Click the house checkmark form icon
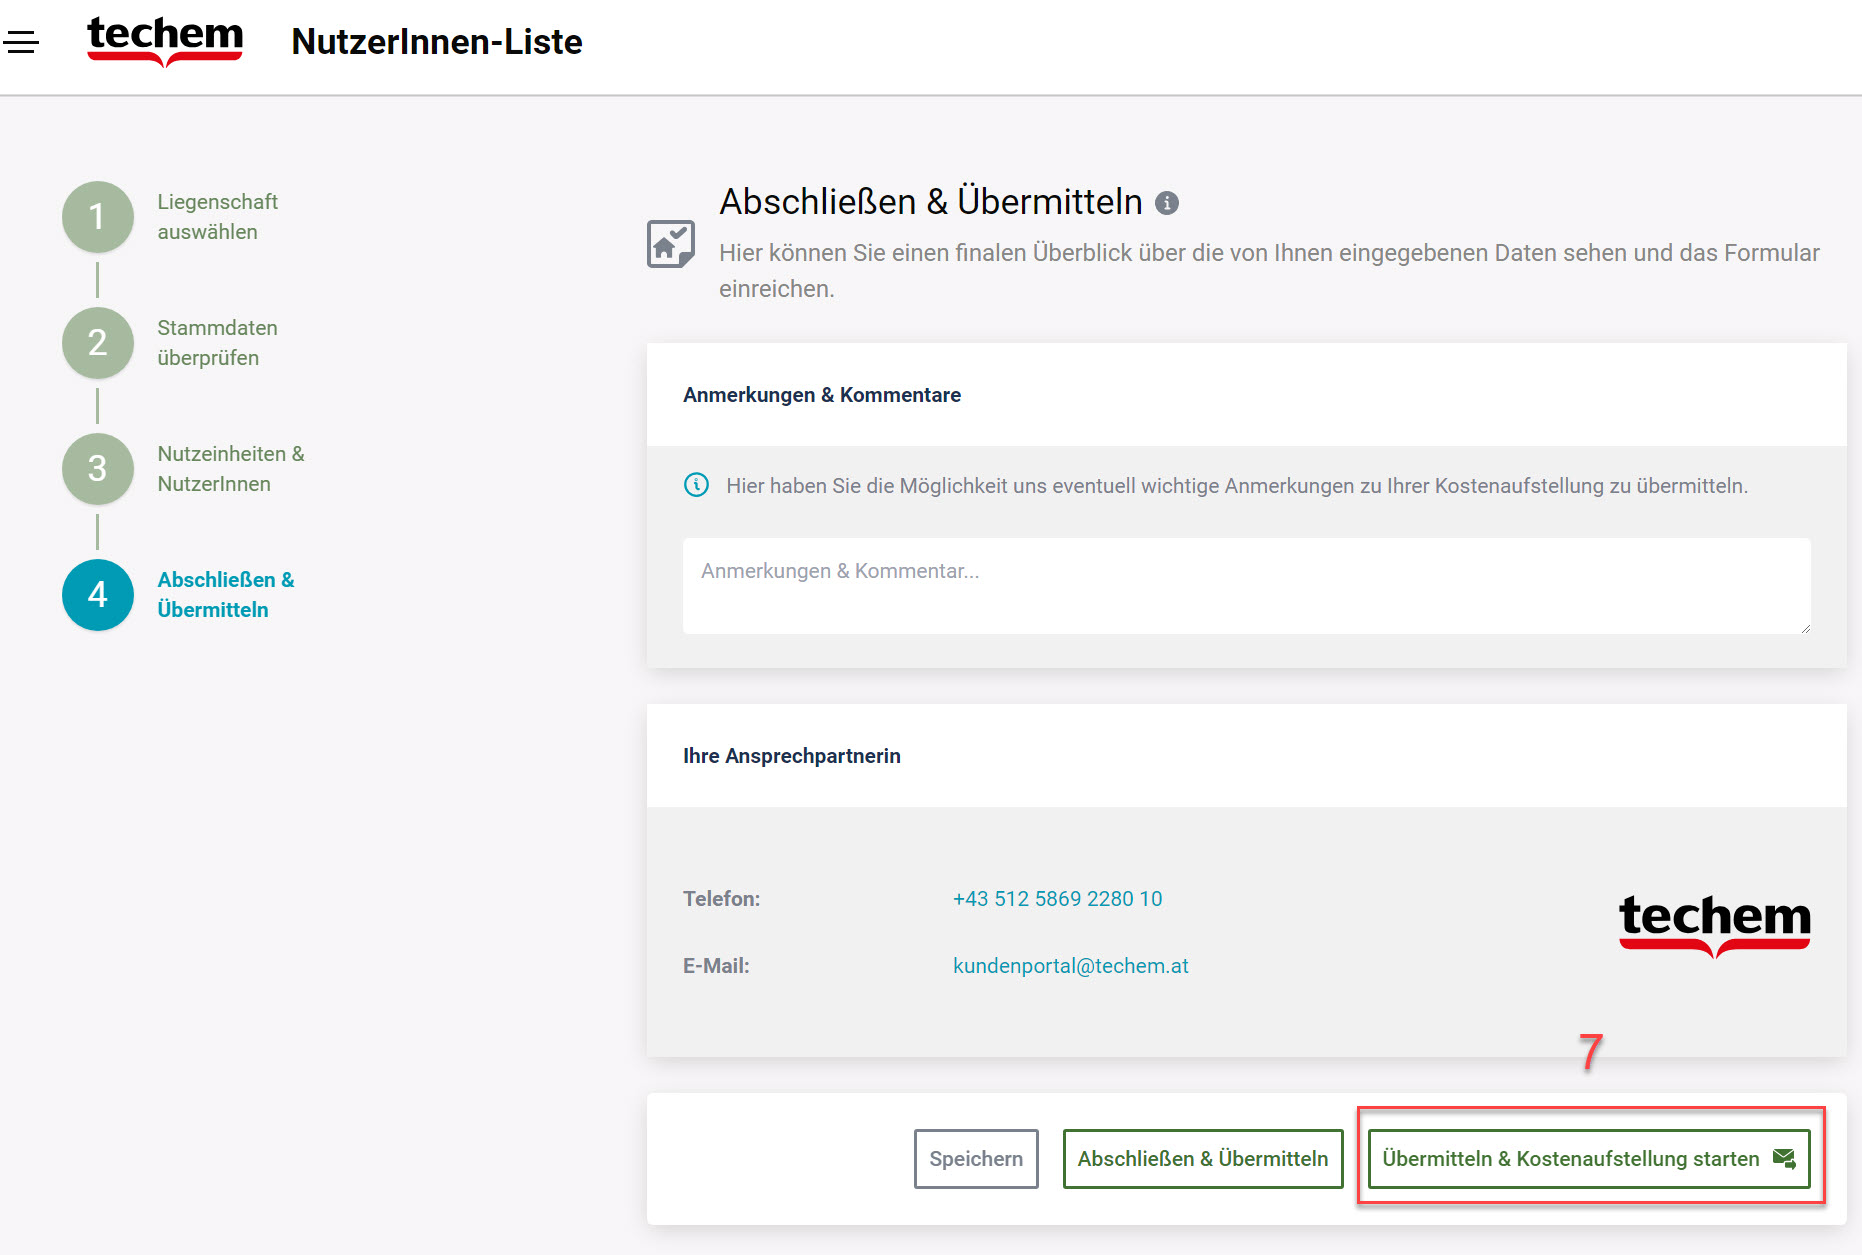 670,244
